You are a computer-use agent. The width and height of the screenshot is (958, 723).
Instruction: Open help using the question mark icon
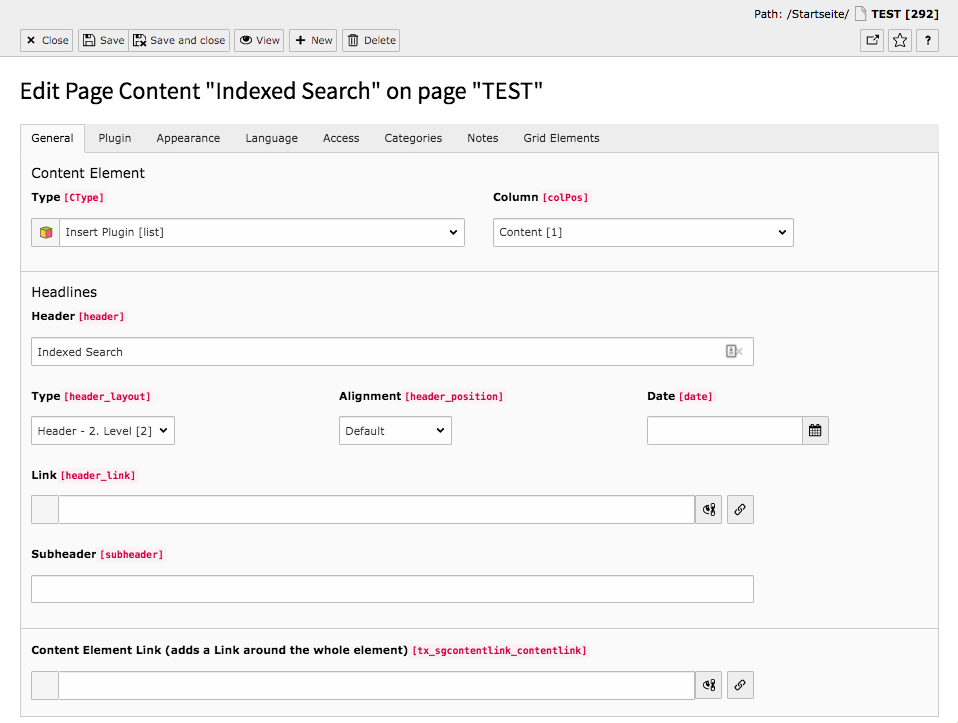[x=927, y=40]
